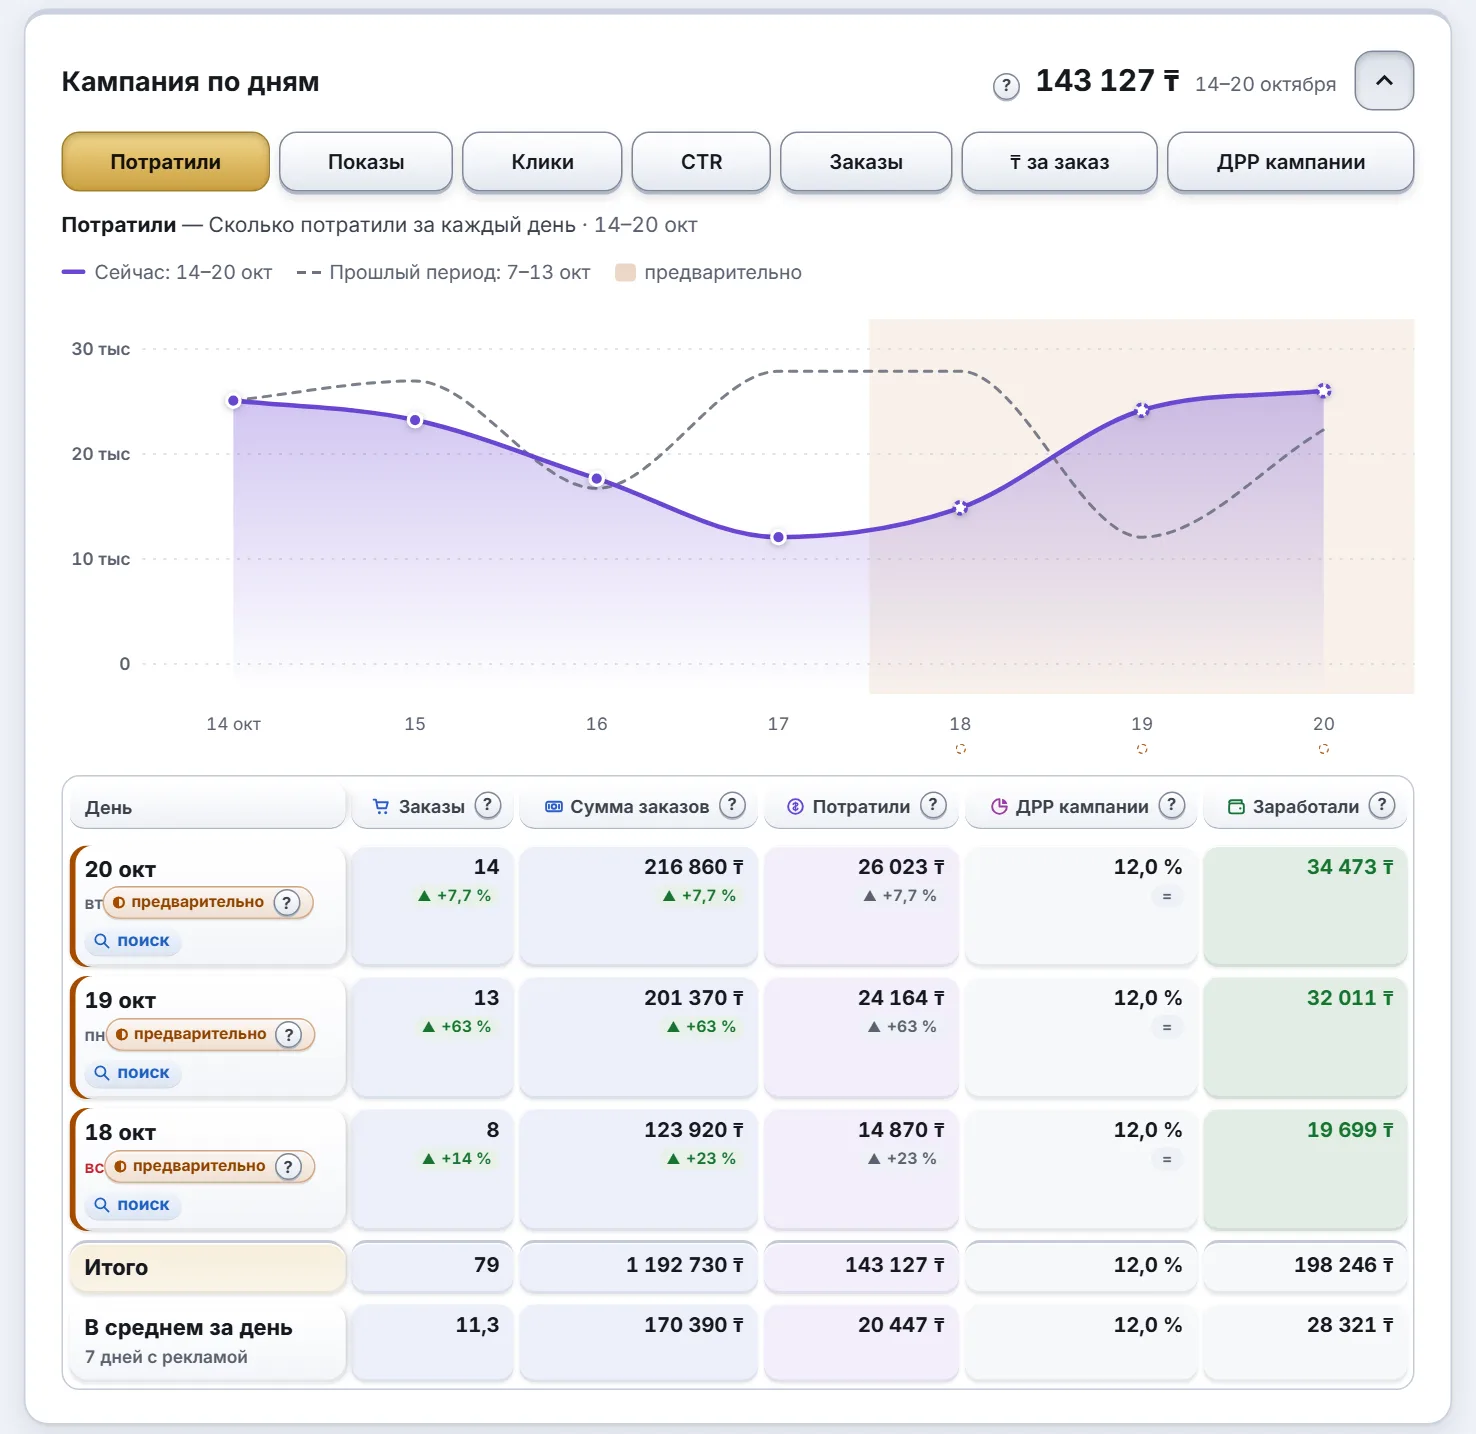This screenshot has height=1434, width=1476.
Task: Click the 14 окт data point on the chart
Action: pyautogui.click(x=234, y=401)
